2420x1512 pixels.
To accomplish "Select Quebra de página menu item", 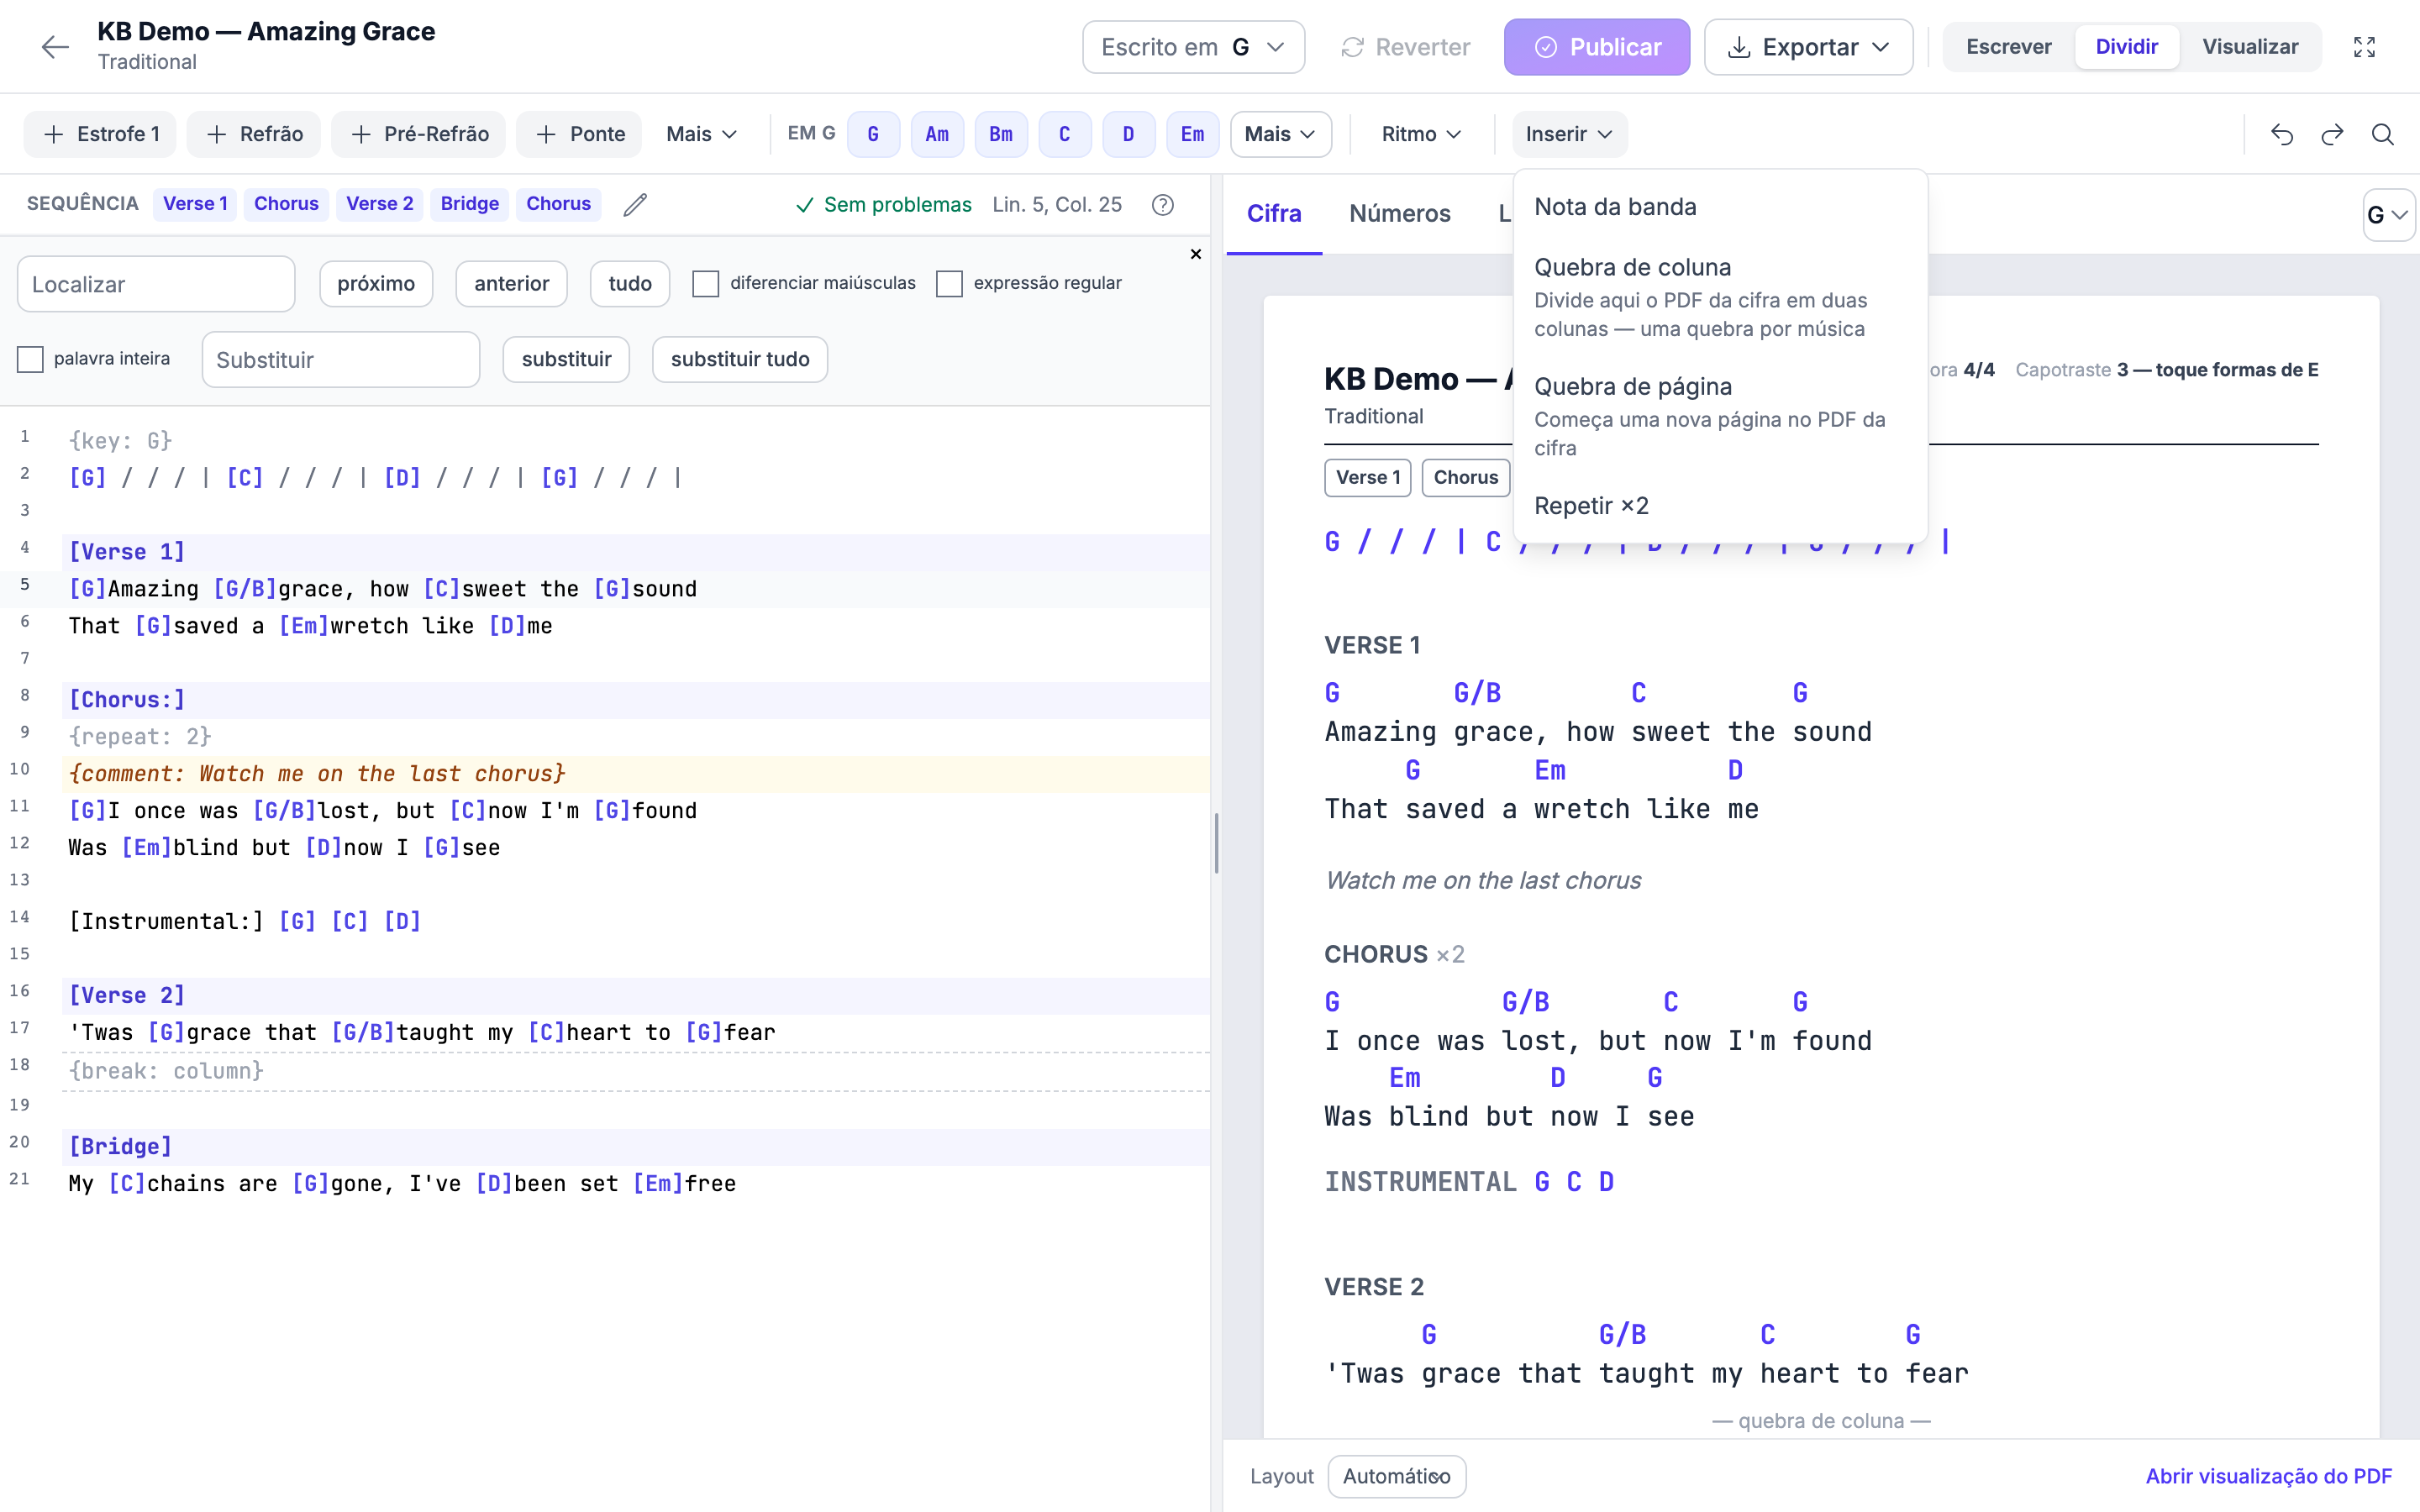I will tap(1720, 416).
